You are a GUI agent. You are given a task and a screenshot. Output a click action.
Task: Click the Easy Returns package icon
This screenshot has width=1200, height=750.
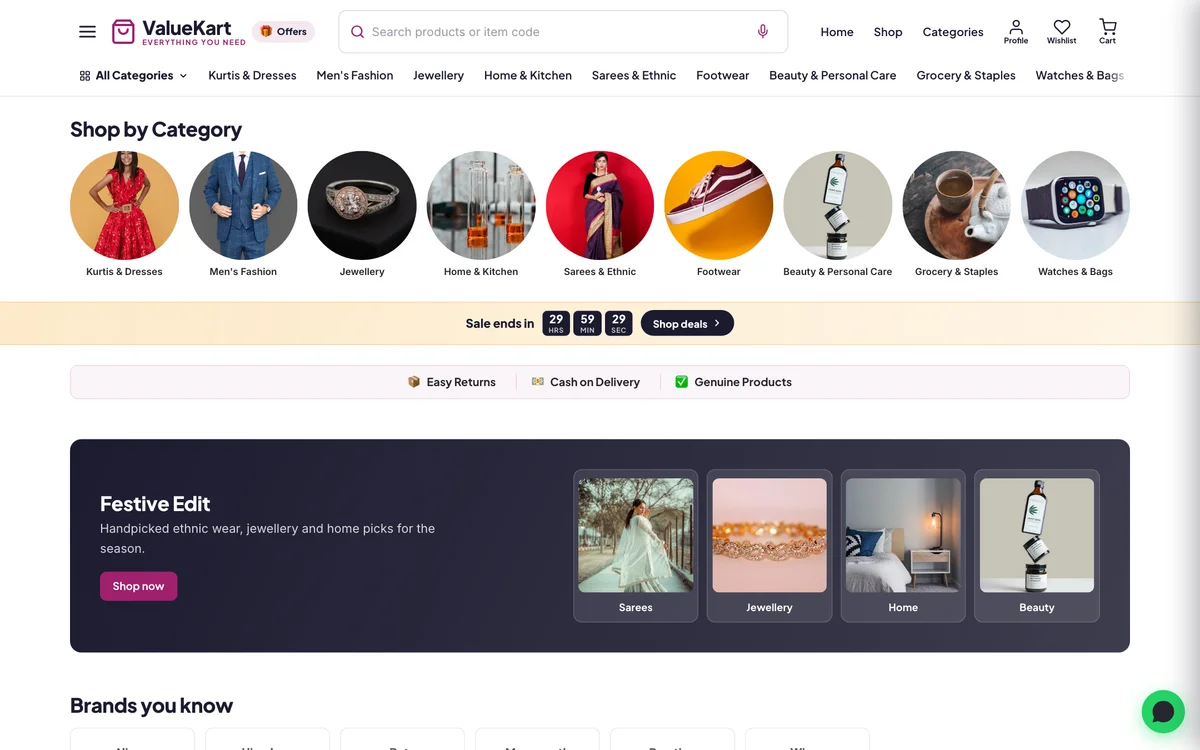coord(414,382)
